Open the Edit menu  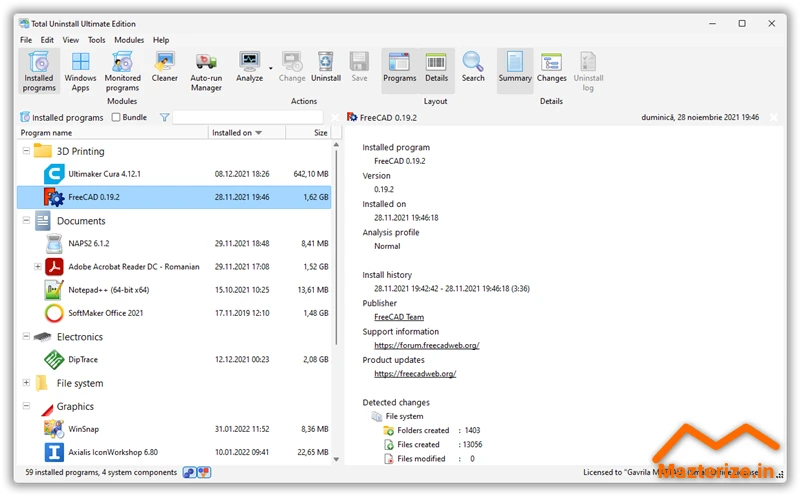coord(47,40)
